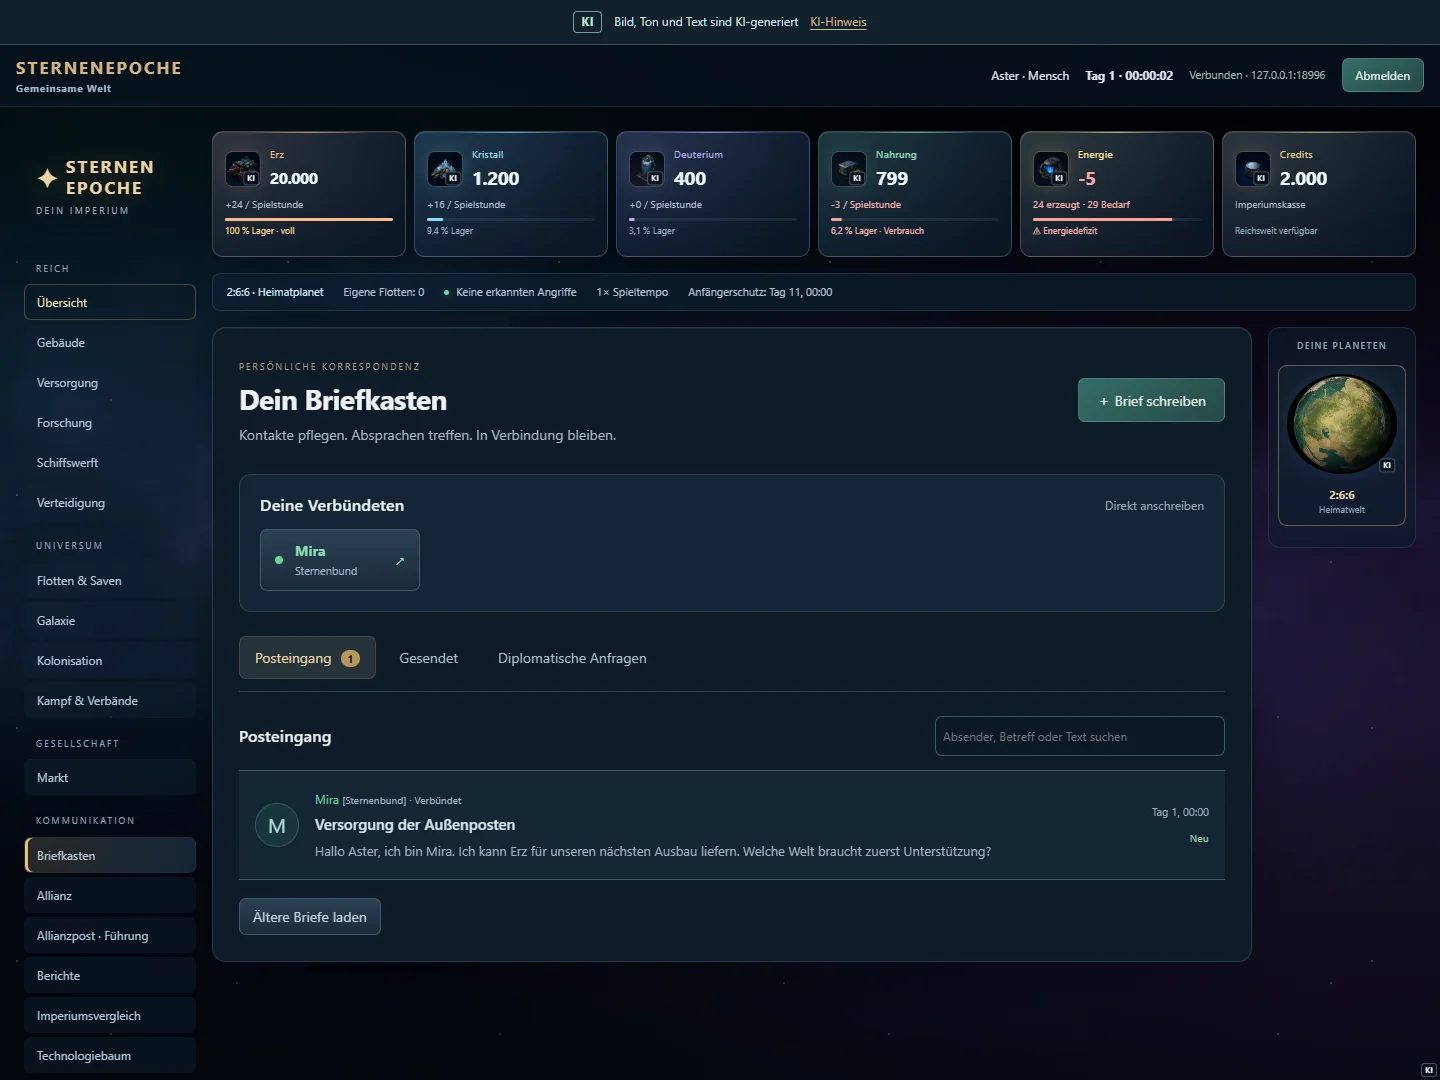
Task: Click Brief schreiben button
Action: coord(1151,400)
